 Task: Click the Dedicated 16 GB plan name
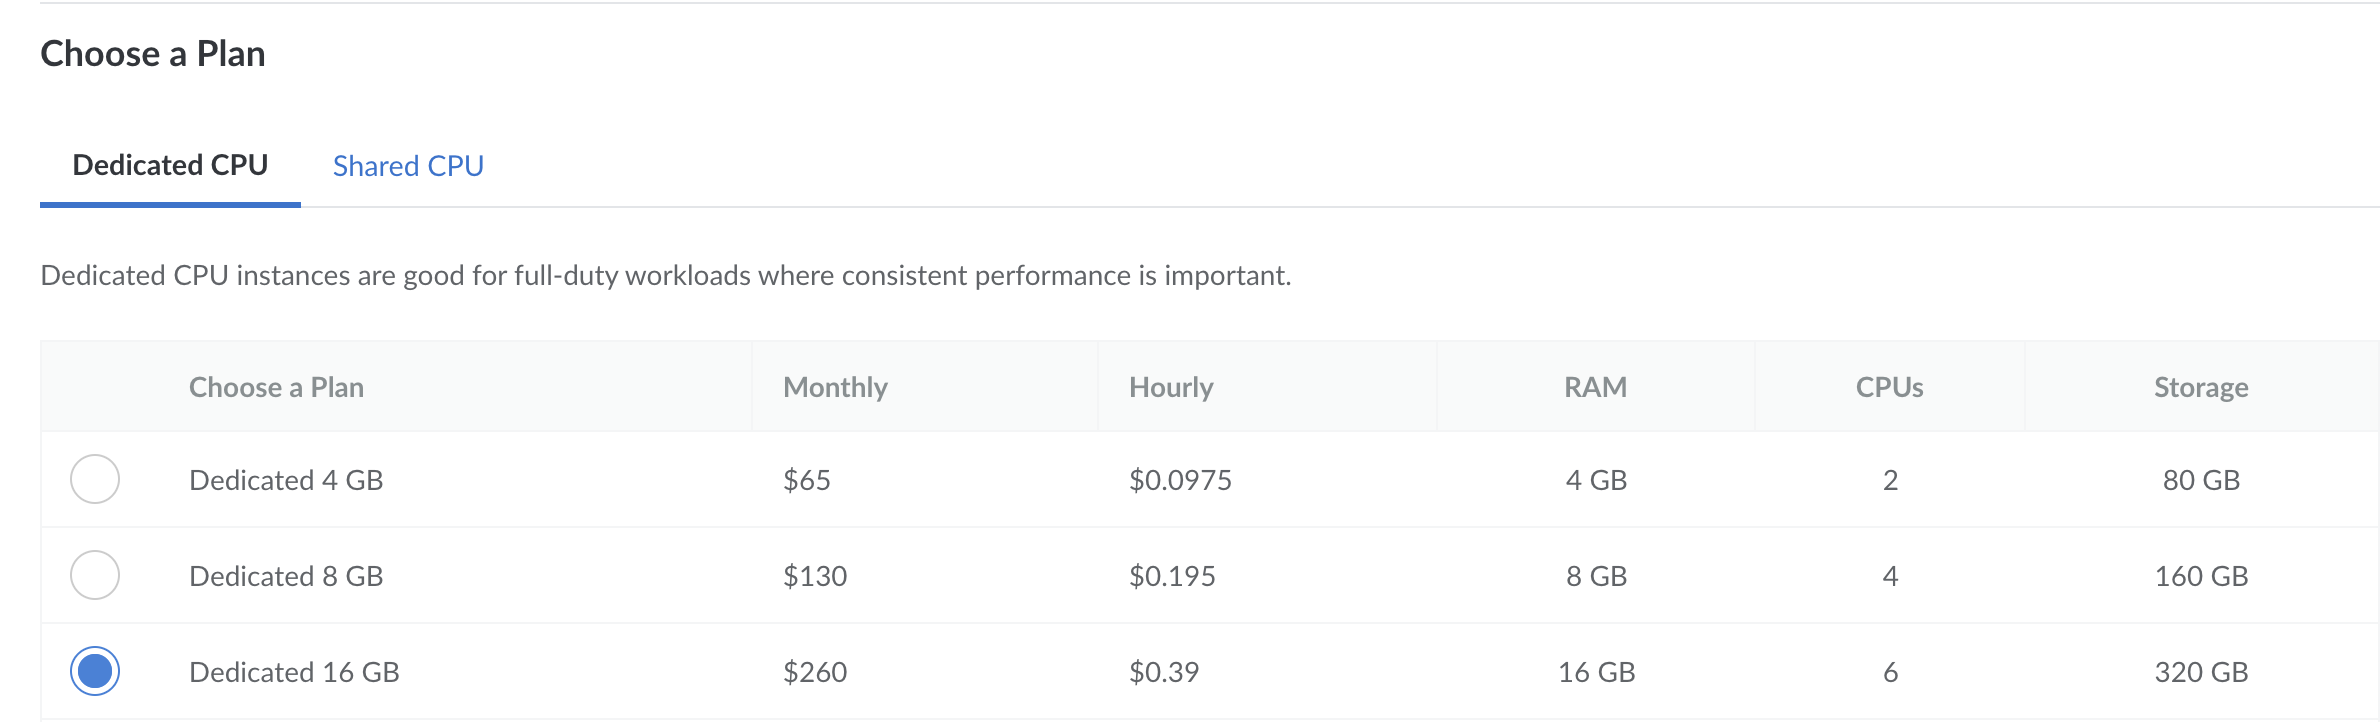click(294, 672)
